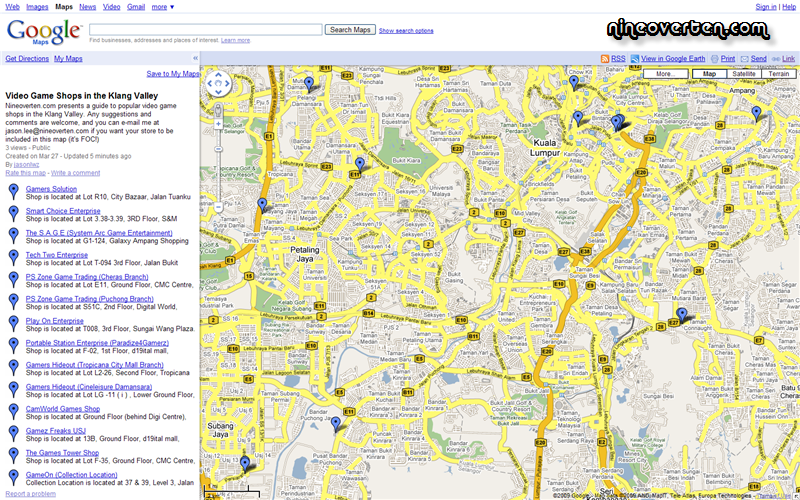
Task: Click the marker icon beside CamWorld Games Shop
Action: coord(14,412)
